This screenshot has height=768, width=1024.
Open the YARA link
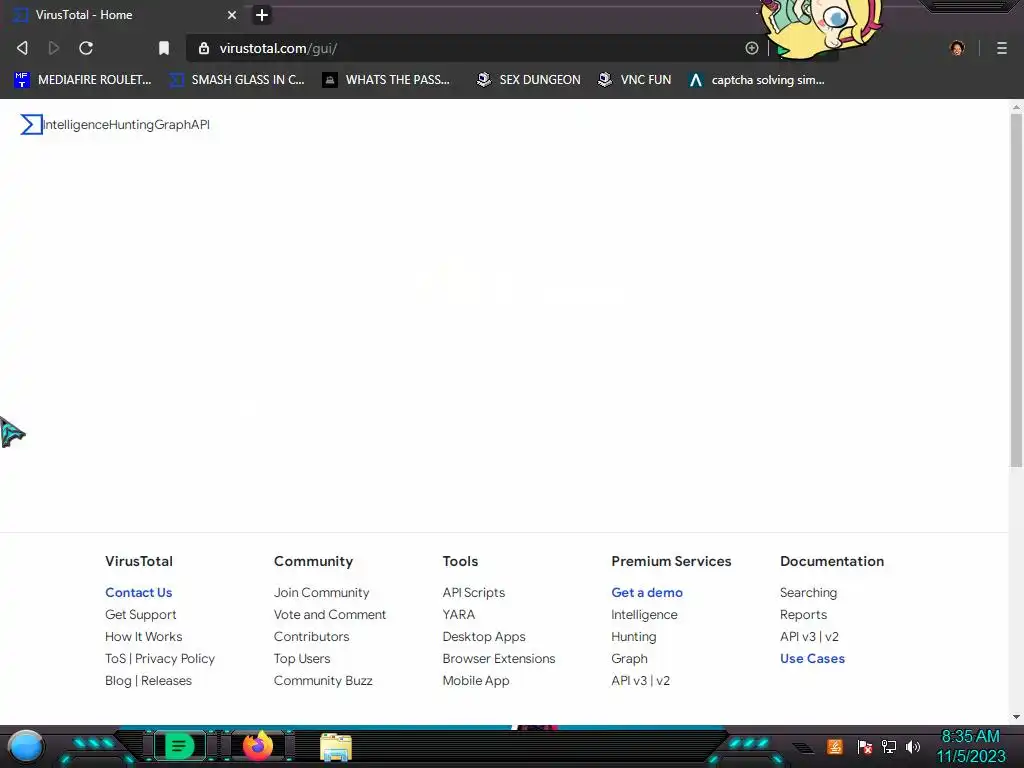(458, 615)
